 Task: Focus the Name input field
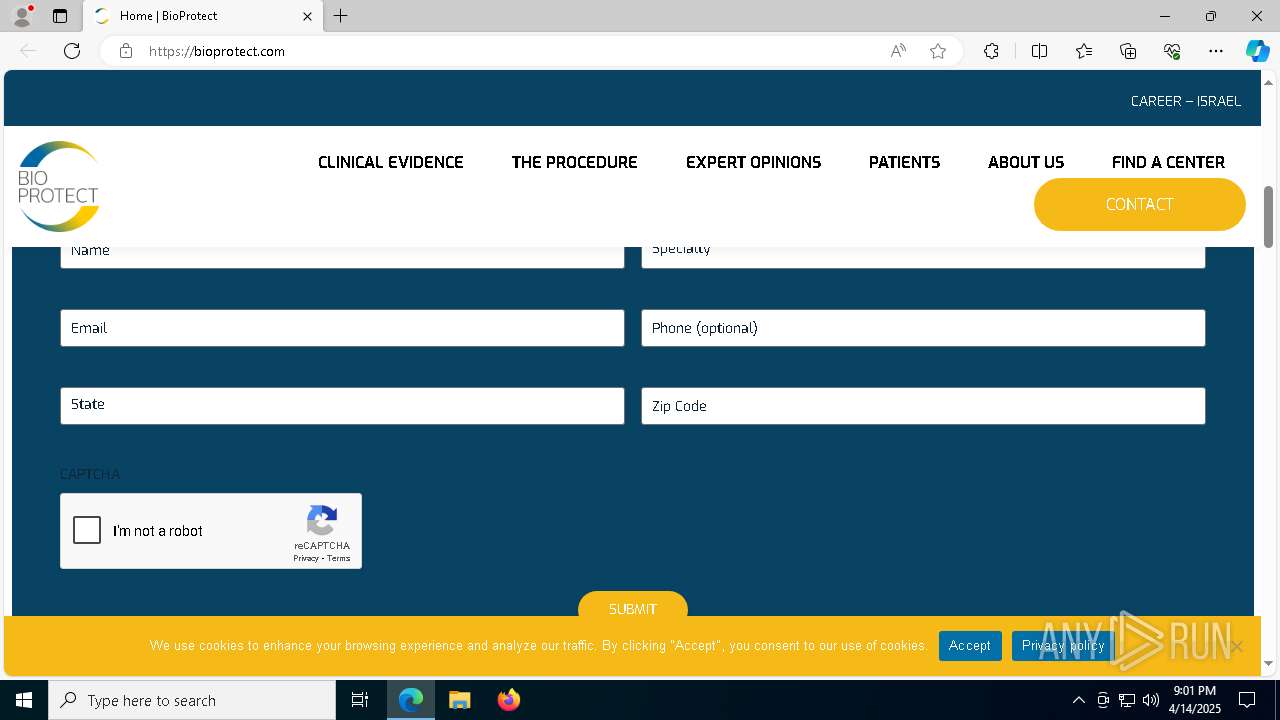pyautogui.click(x=342, y=256)
